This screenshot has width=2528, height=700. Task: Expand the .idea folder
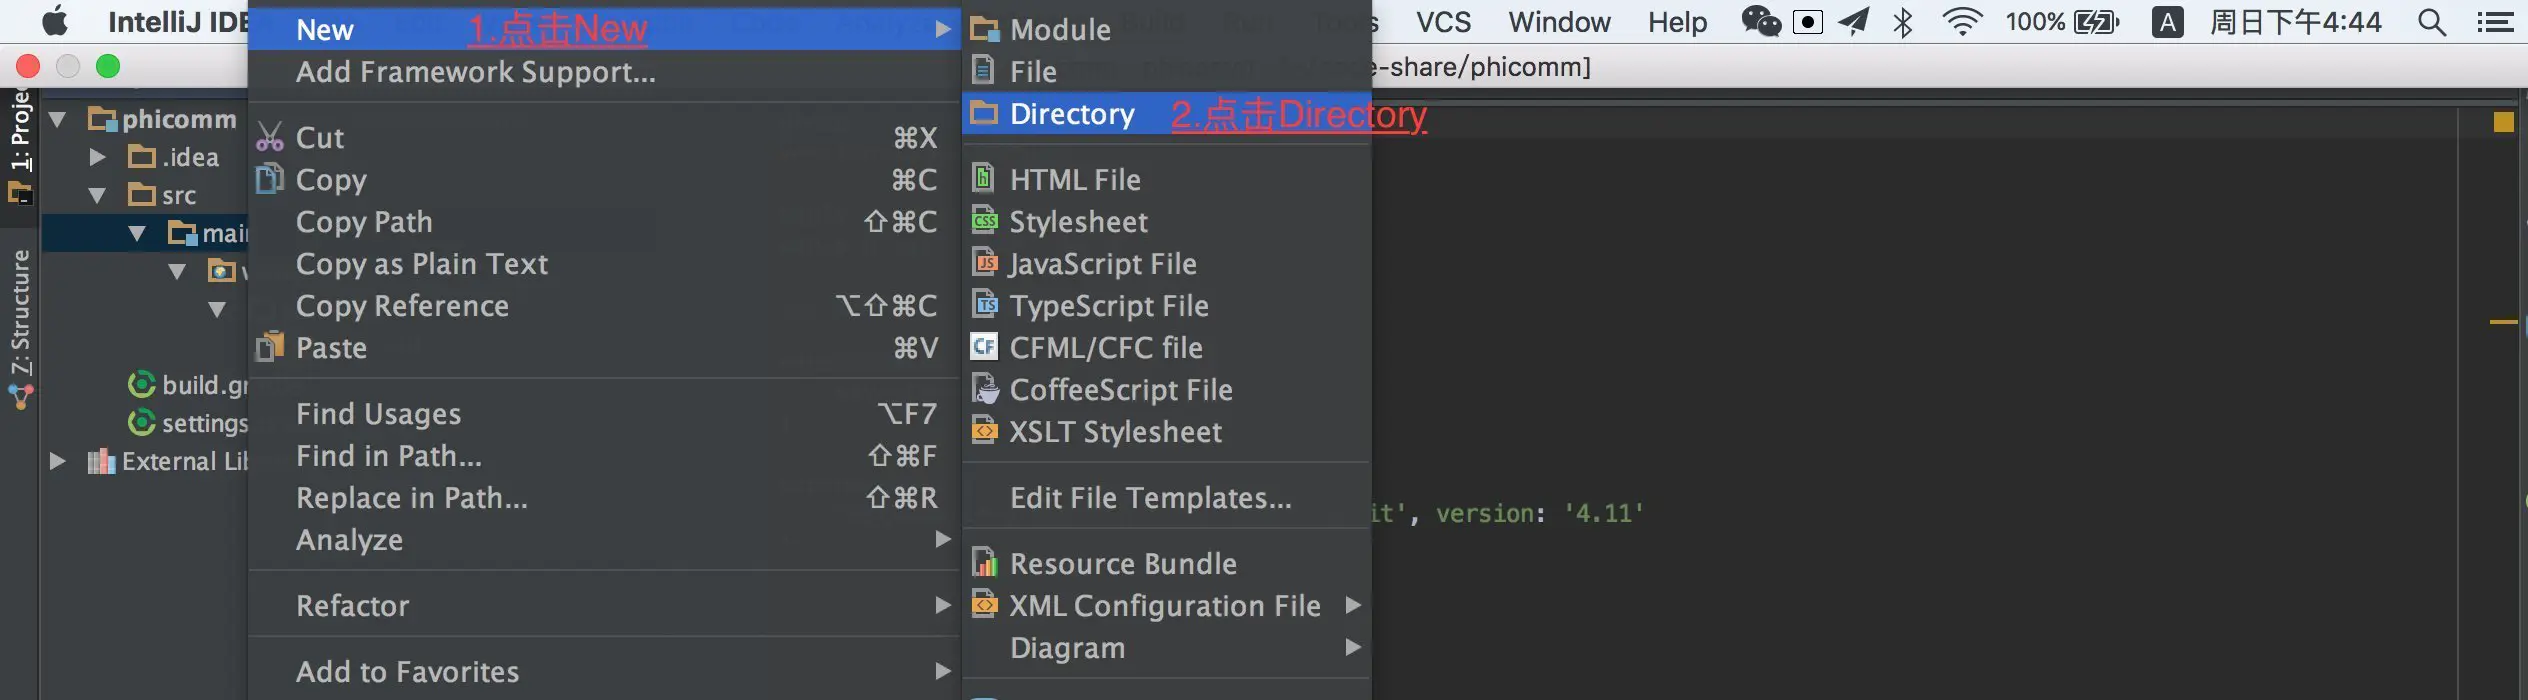(x=97, y=157)
